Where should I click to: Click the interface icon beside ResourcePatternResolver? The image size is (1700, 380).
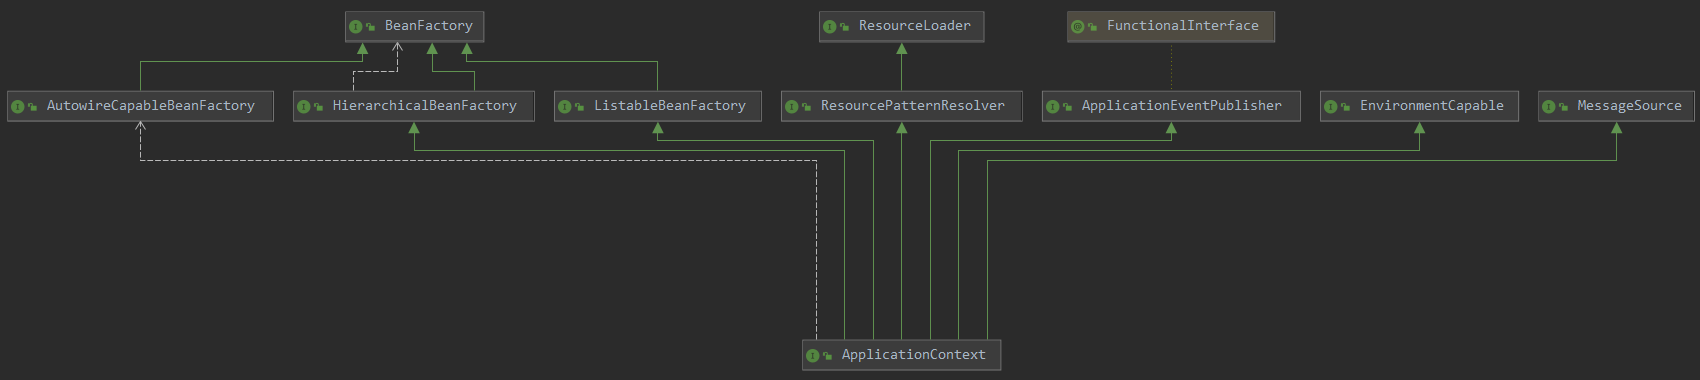click(792, 107)
